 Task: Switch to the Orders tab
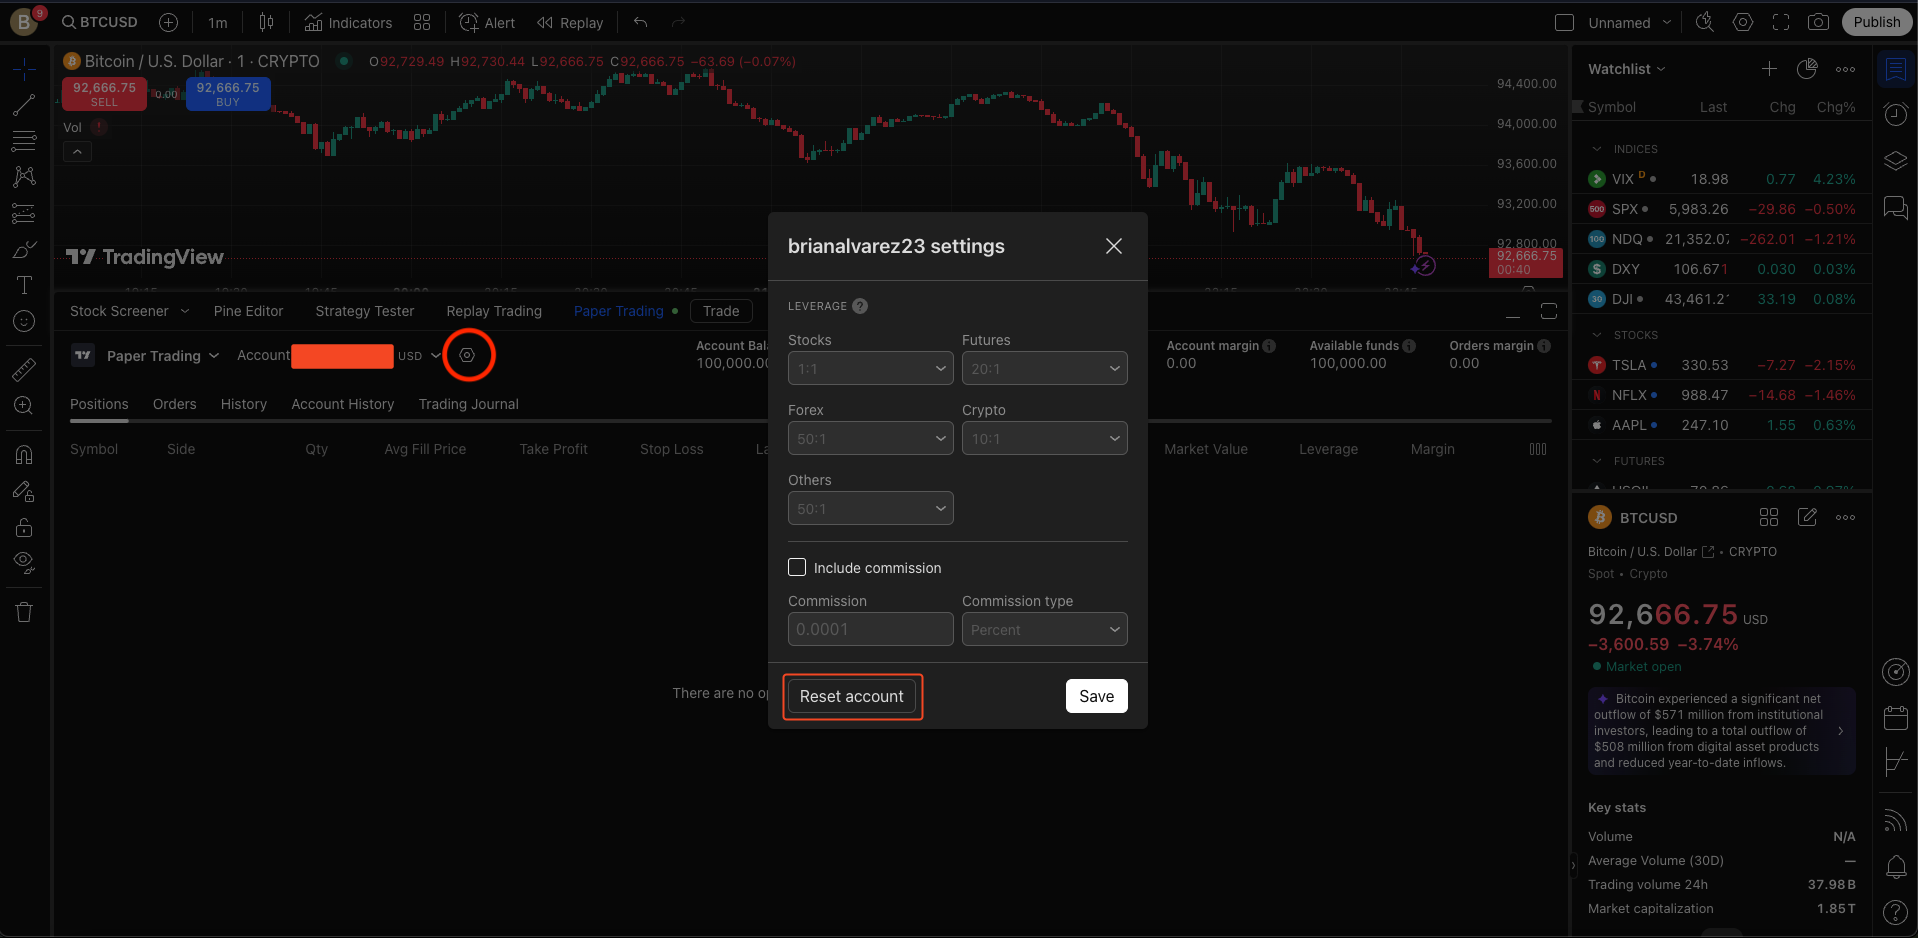click(x=174, y=404)
